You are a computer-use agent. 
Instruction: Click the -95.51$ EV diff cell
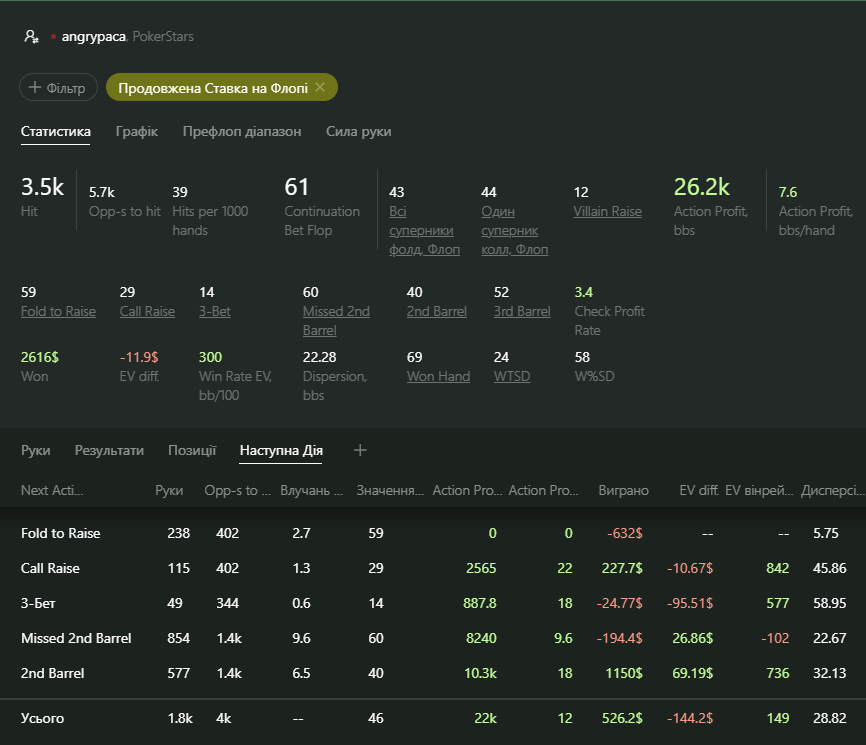(x=690, y=603)
